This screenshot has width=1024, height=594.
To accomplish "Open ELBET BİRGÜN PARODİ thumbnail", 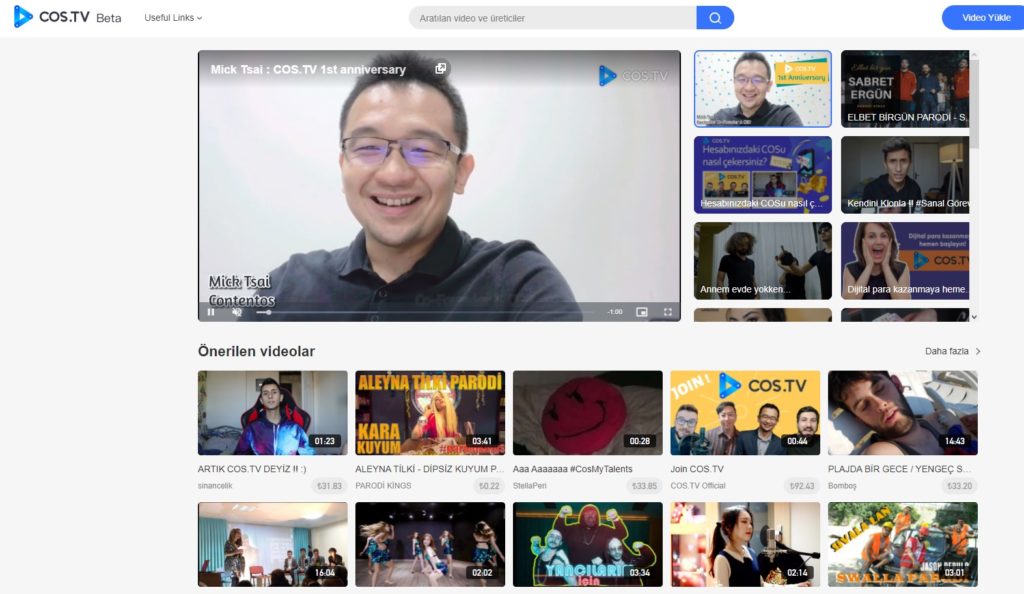I will point(905,89).
